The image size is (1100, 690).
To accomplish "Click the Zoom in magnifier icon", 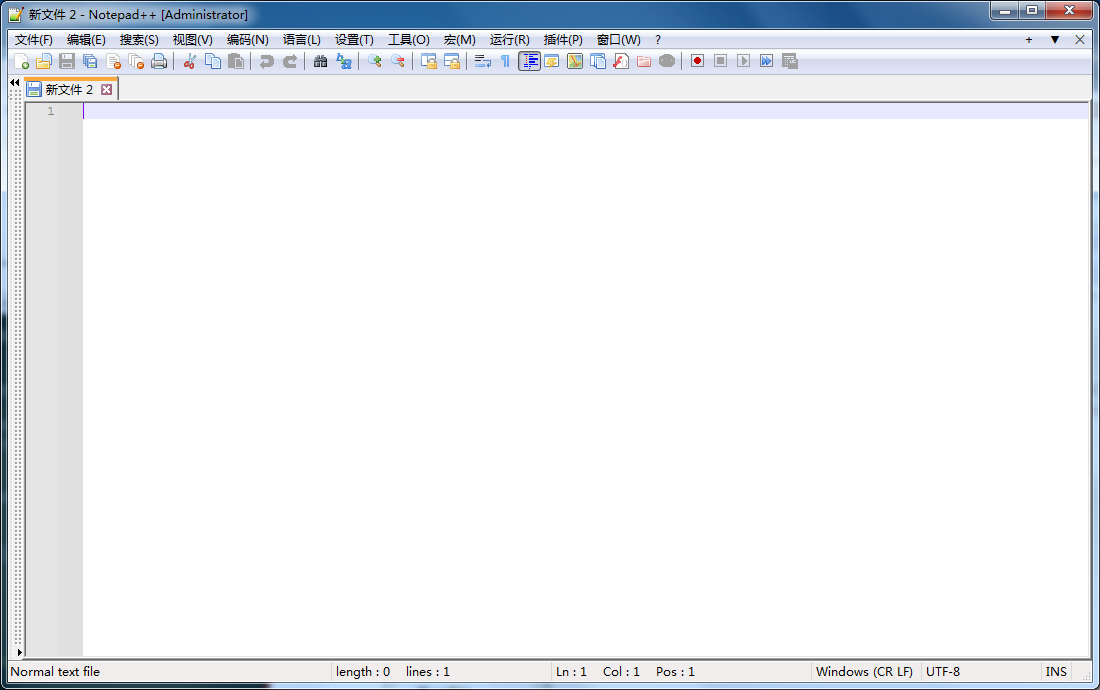I will point(374,61).
